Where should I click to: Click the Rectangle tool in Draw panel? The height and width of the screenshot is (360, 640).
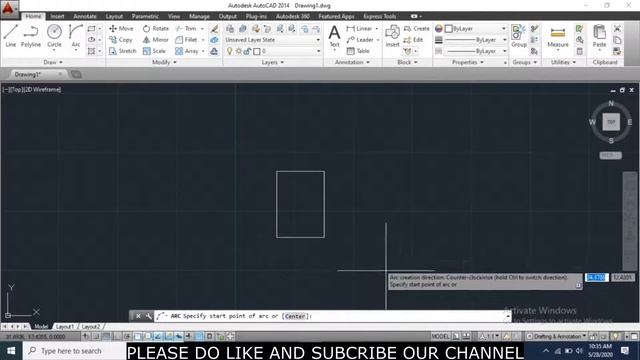[91, 29]
